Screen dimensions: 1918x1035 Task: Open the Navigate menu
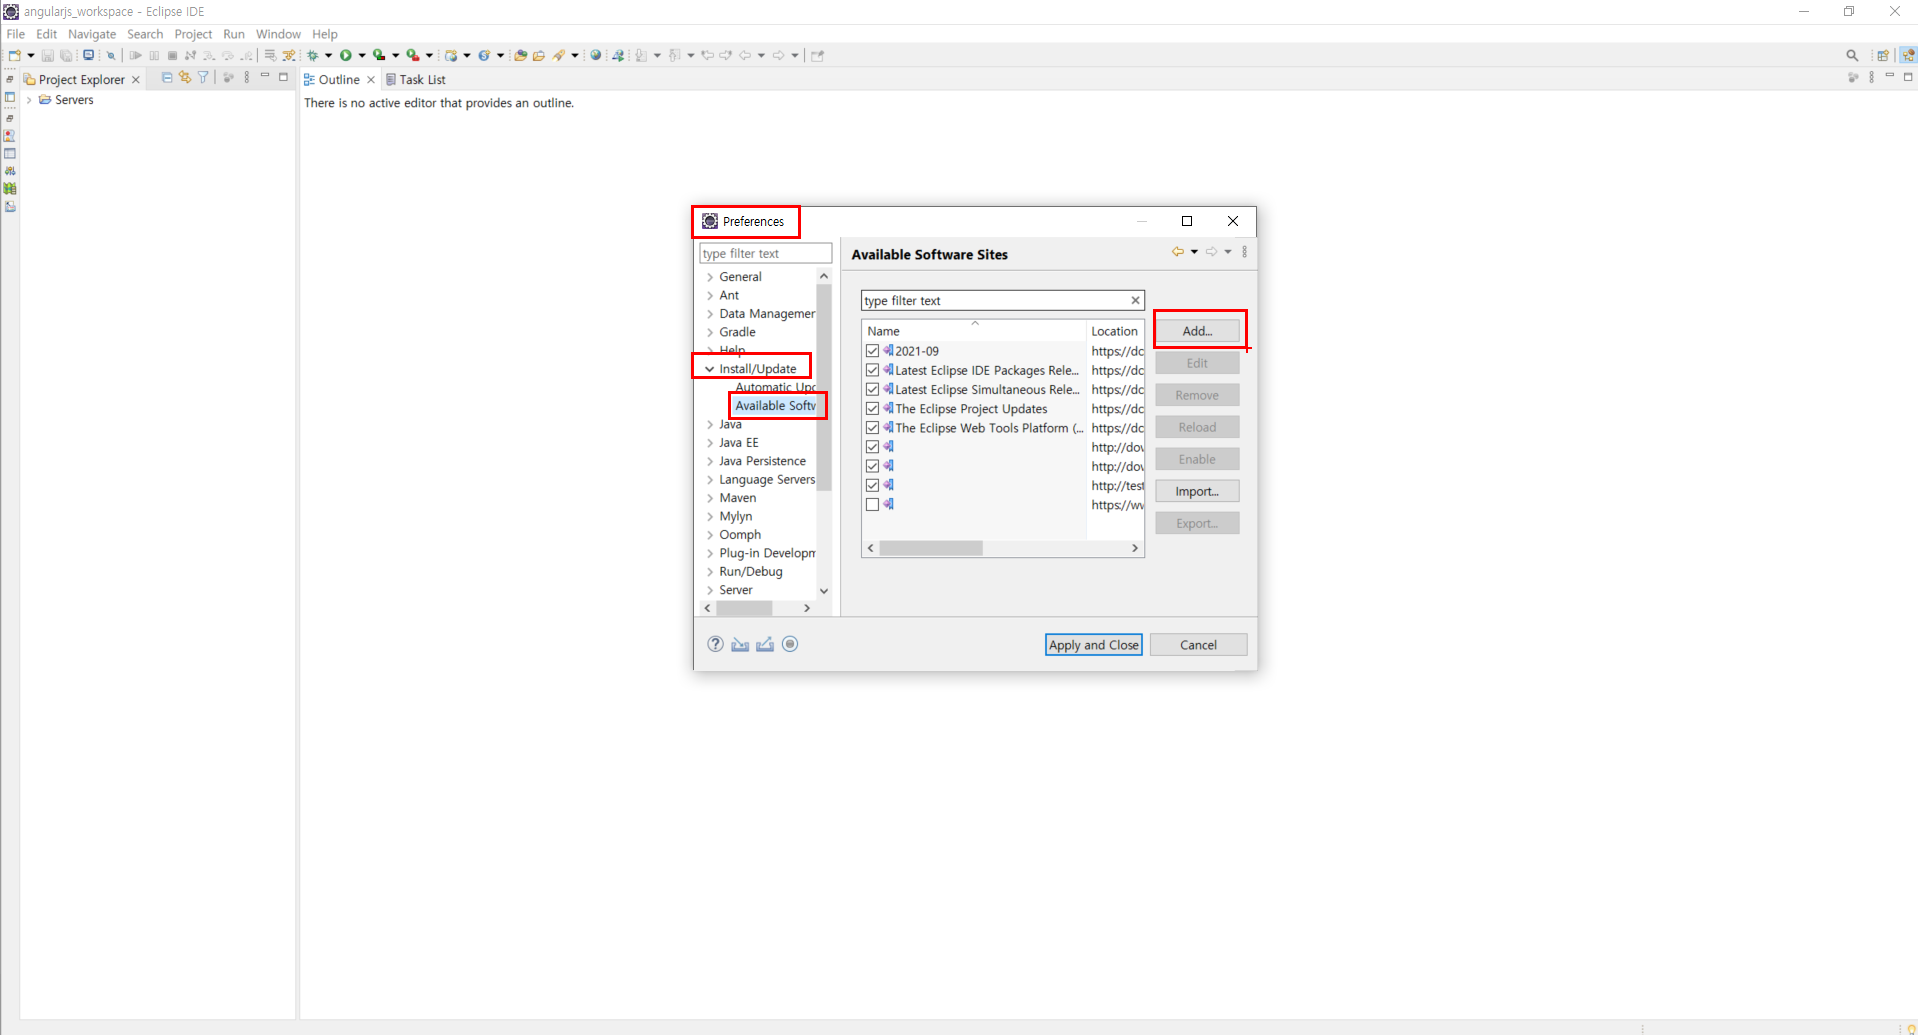[x=92, y=34]
